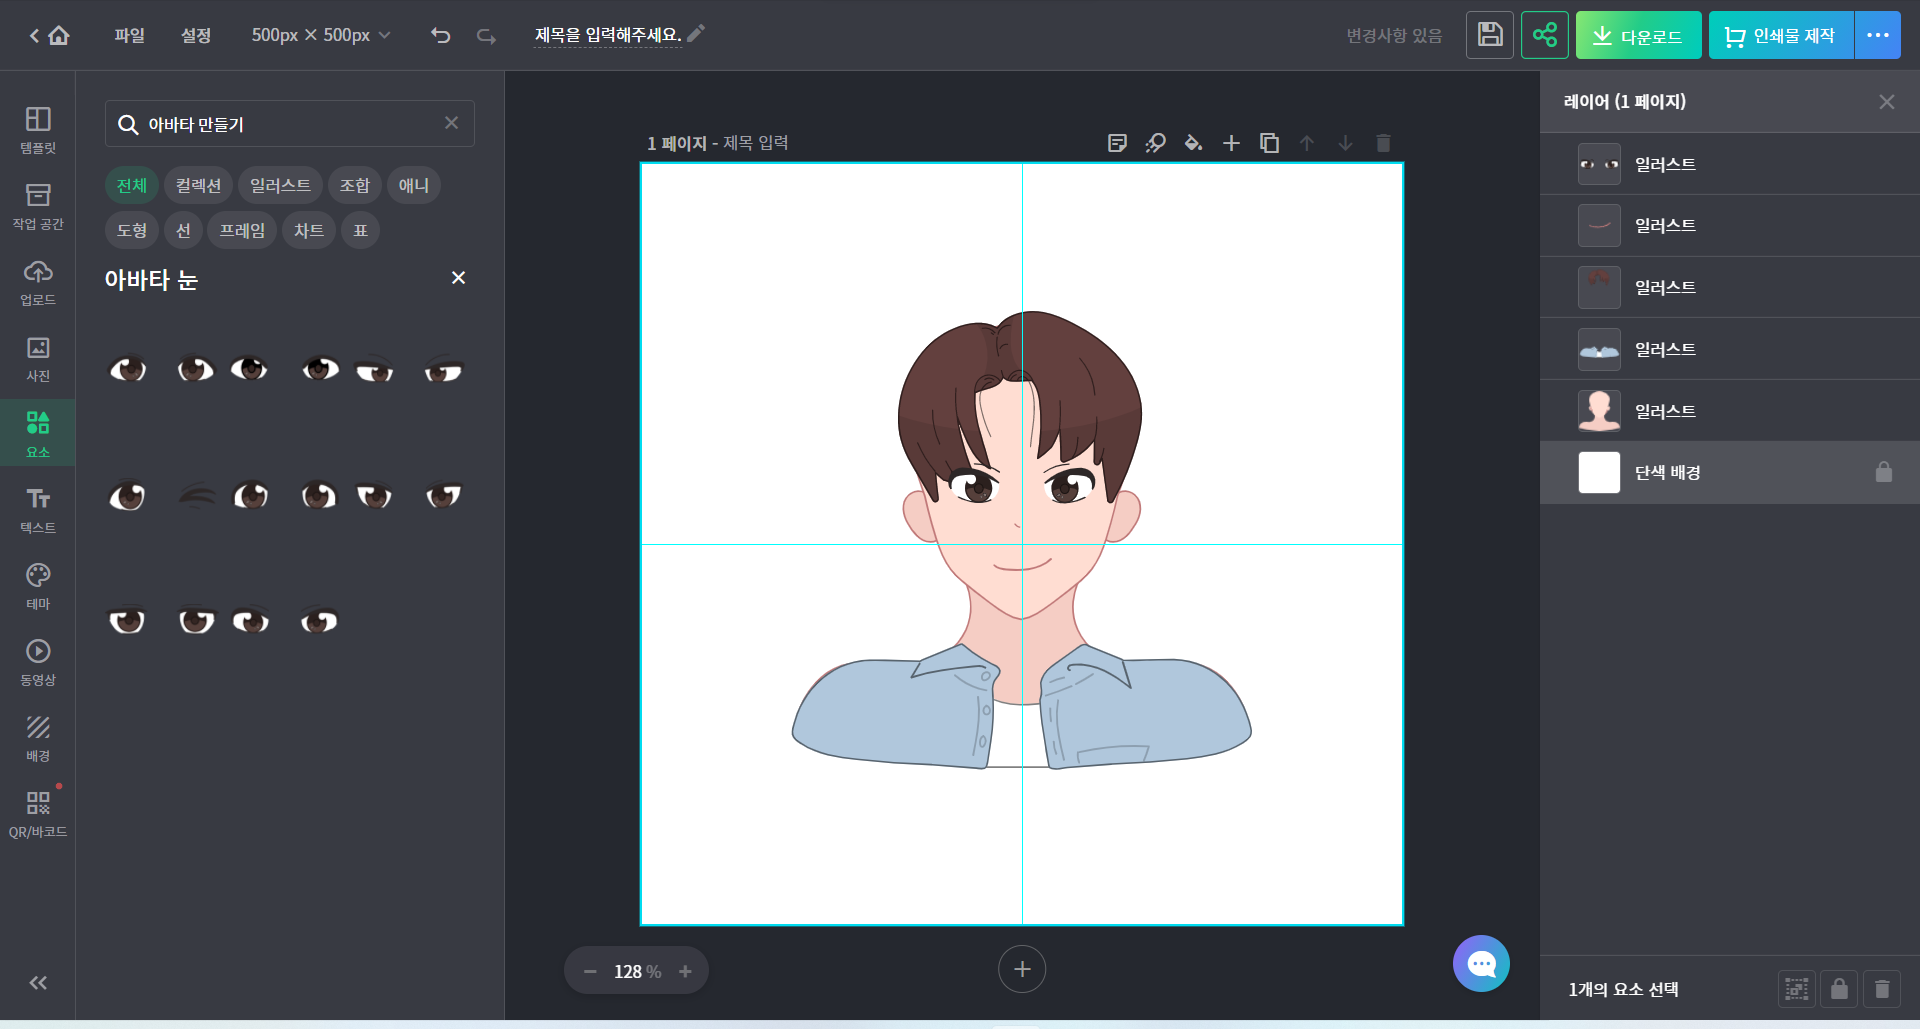The width and height of the screenshot is (1920, 1029).
Task: Select the eyes 일러스트 layer
Action: coord(1730,164)
